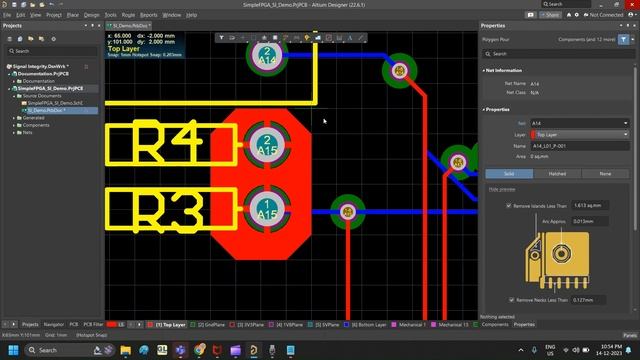Click the align objects chart icon in Active Bar
The image size is (640, 360).
[x=264, y=38]
